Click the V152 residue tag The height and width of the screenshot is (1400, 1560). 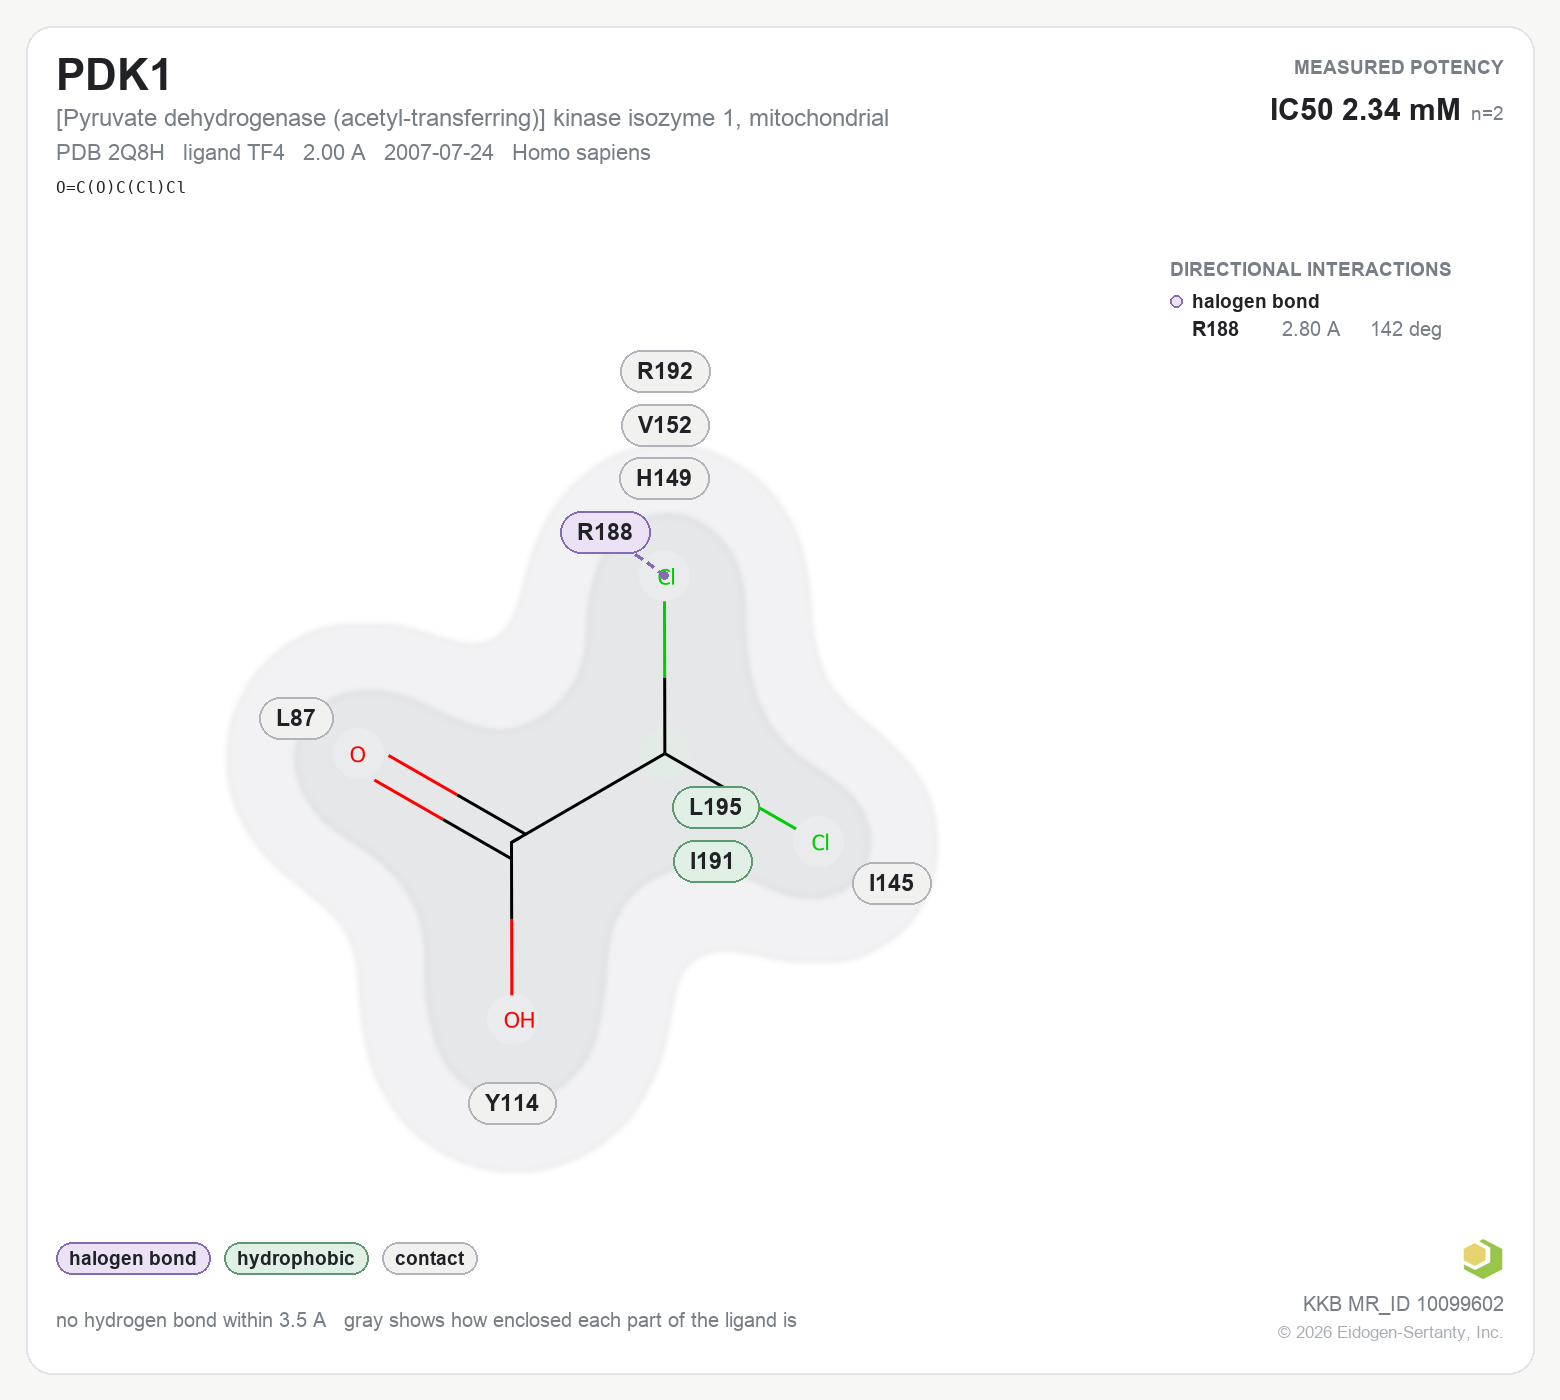pyautogui.click(x=665, y=425)
